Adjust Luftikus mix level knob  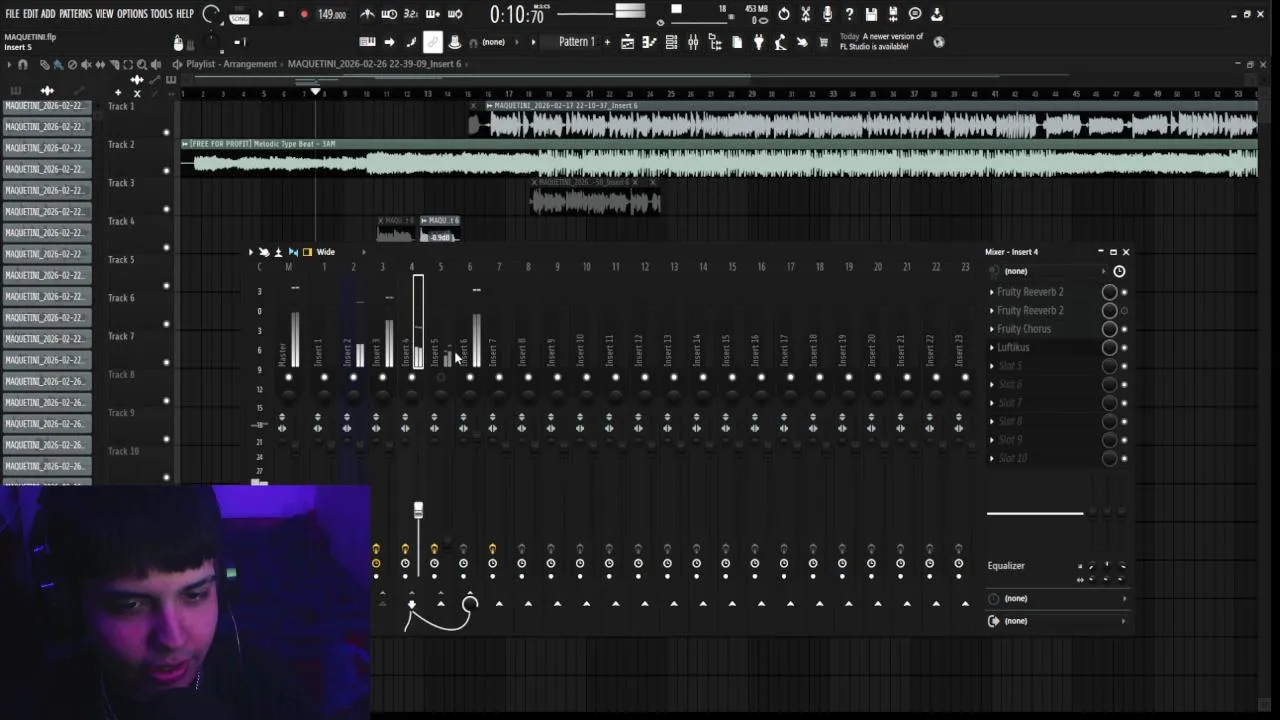point(1109,348)
